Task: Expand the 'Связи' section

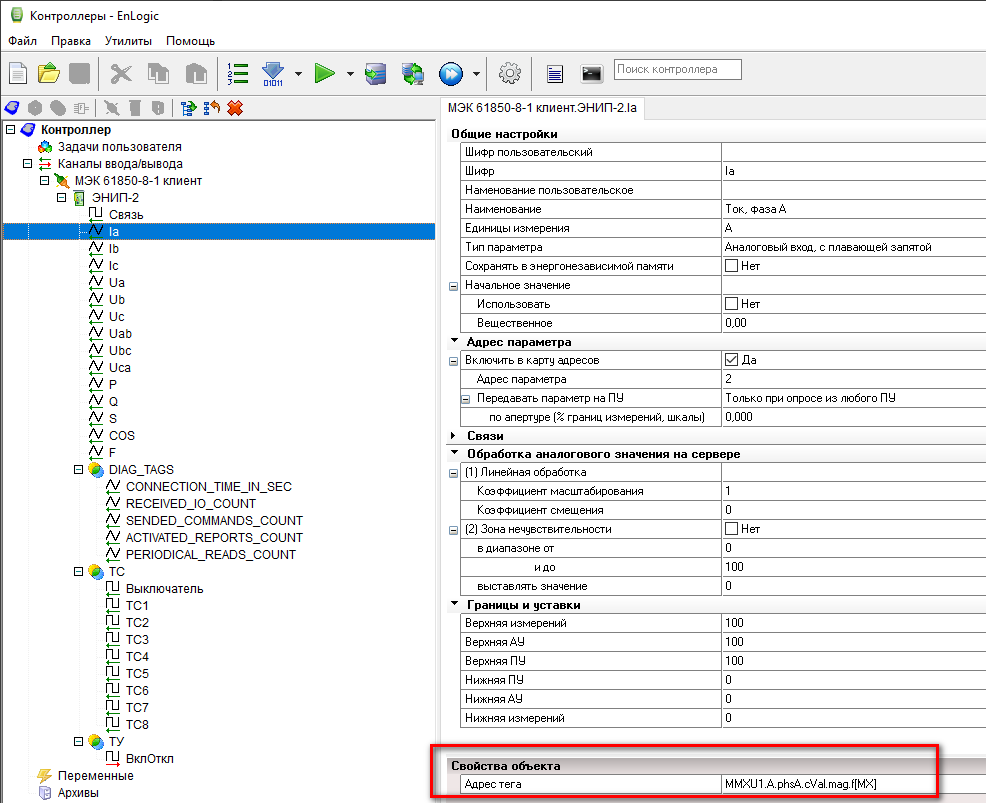Action: pos(456,436)
